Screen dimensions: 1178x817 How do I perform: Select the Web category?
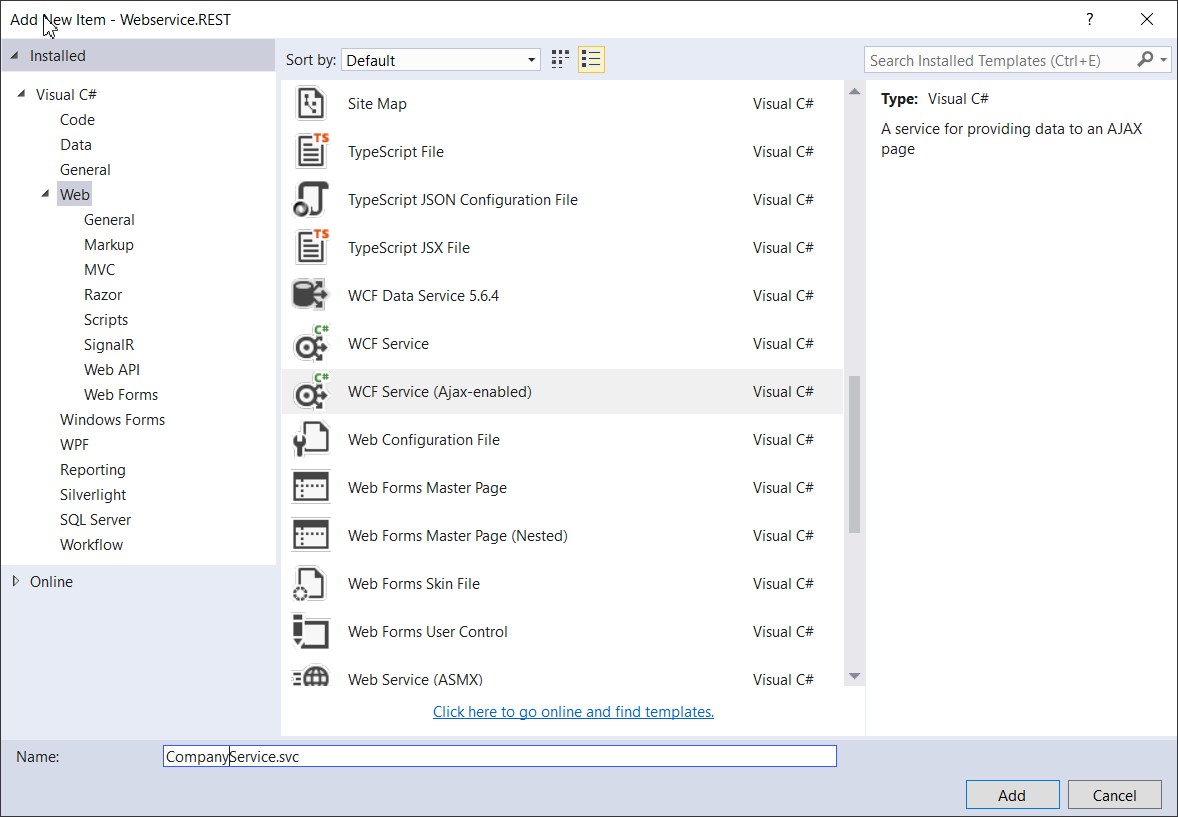tap(74, 194)
